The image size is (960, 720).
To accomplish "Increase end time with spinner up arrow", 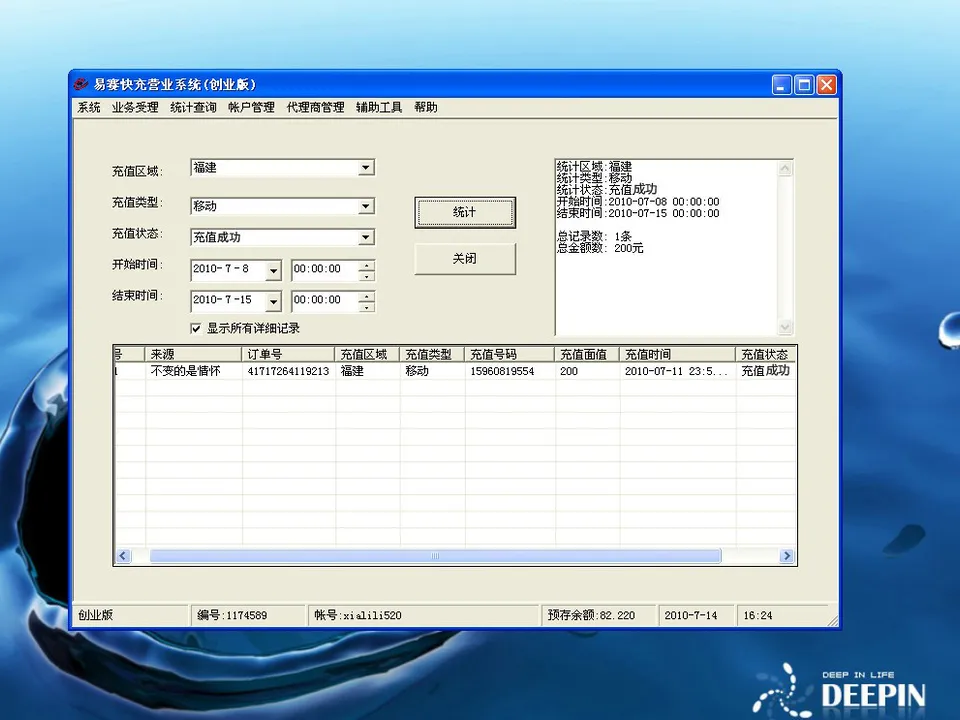I will (367, 295).
